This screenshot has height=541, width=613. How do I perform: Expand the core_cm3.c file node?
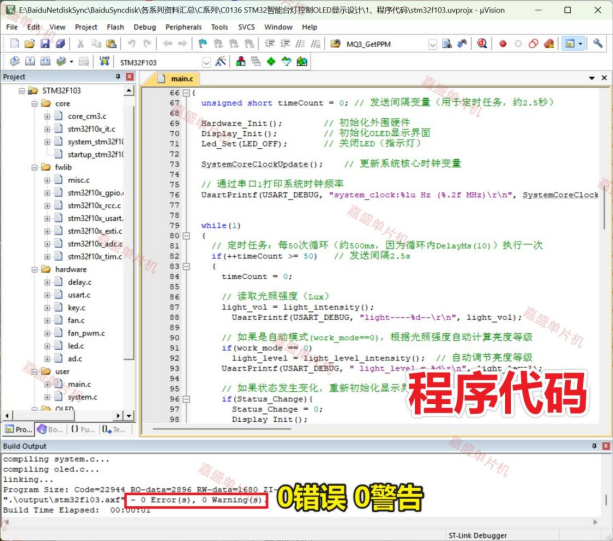47,116
